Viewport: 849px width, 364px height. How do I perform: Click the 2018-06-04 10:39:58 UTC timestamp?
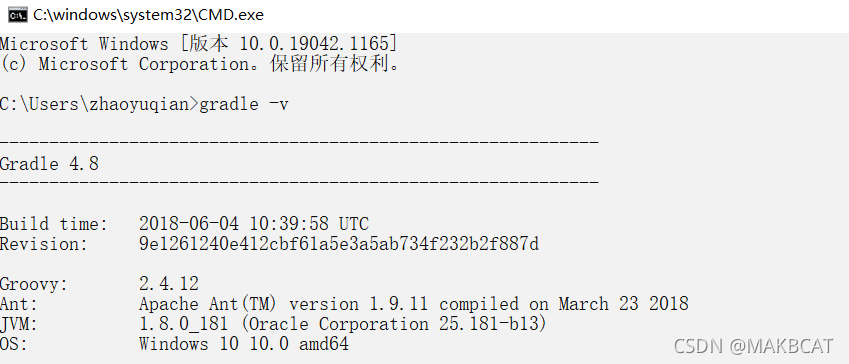click(254, 224)
